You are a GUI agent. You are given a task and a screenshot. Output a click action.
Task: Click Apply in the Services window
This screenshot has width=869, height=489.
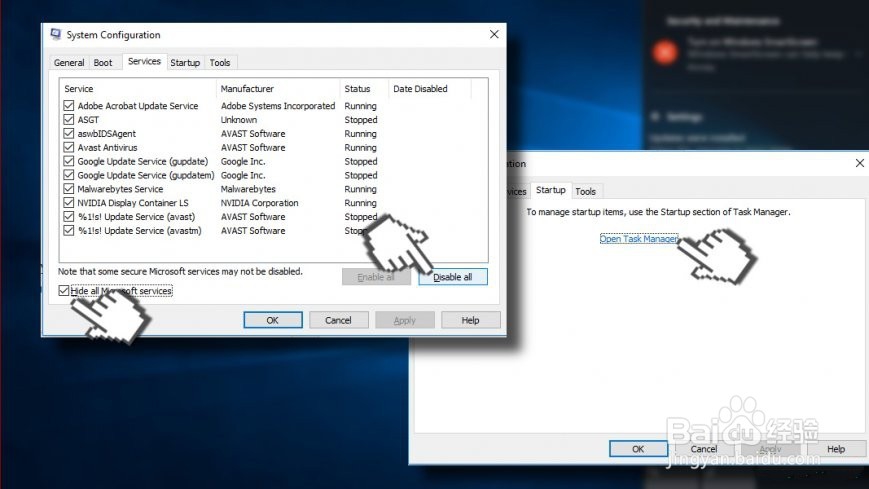[405, 320]
